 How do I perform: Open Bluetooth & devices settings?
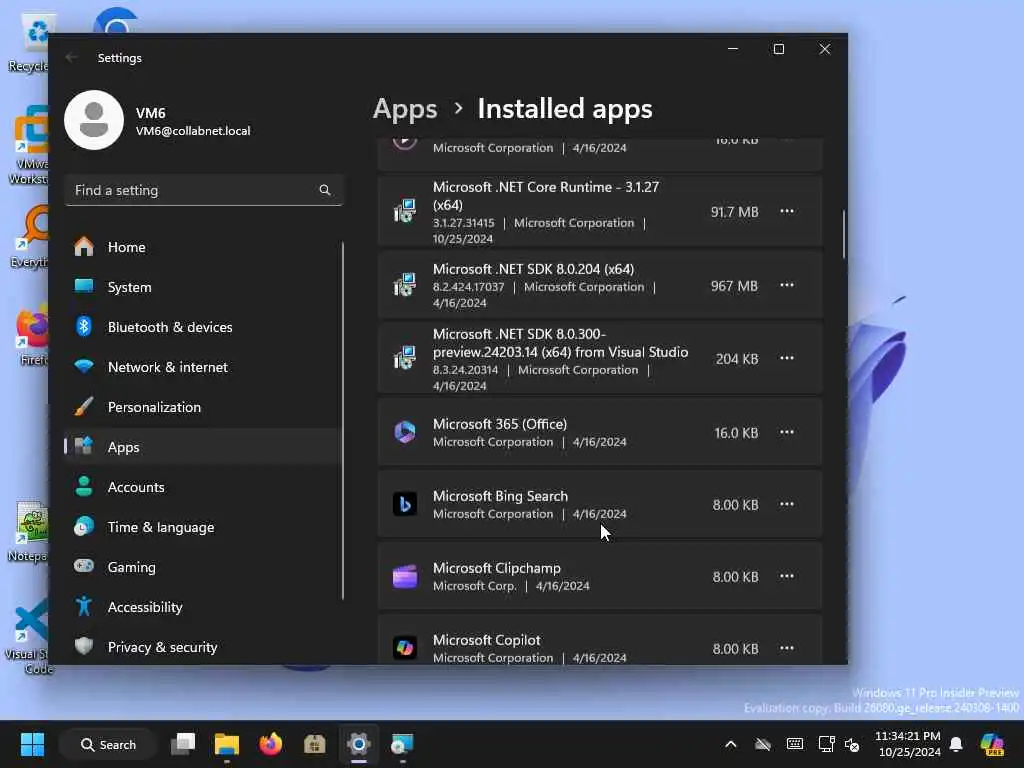tap(202, 327)
